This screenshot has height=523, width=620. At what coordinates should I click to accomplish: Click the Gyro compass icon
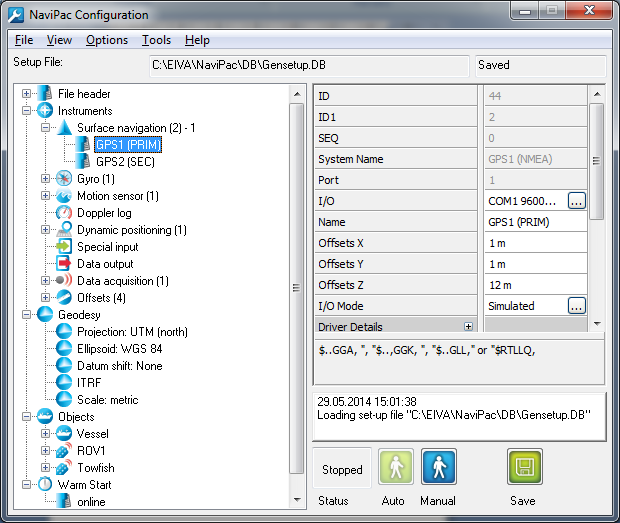64,179
